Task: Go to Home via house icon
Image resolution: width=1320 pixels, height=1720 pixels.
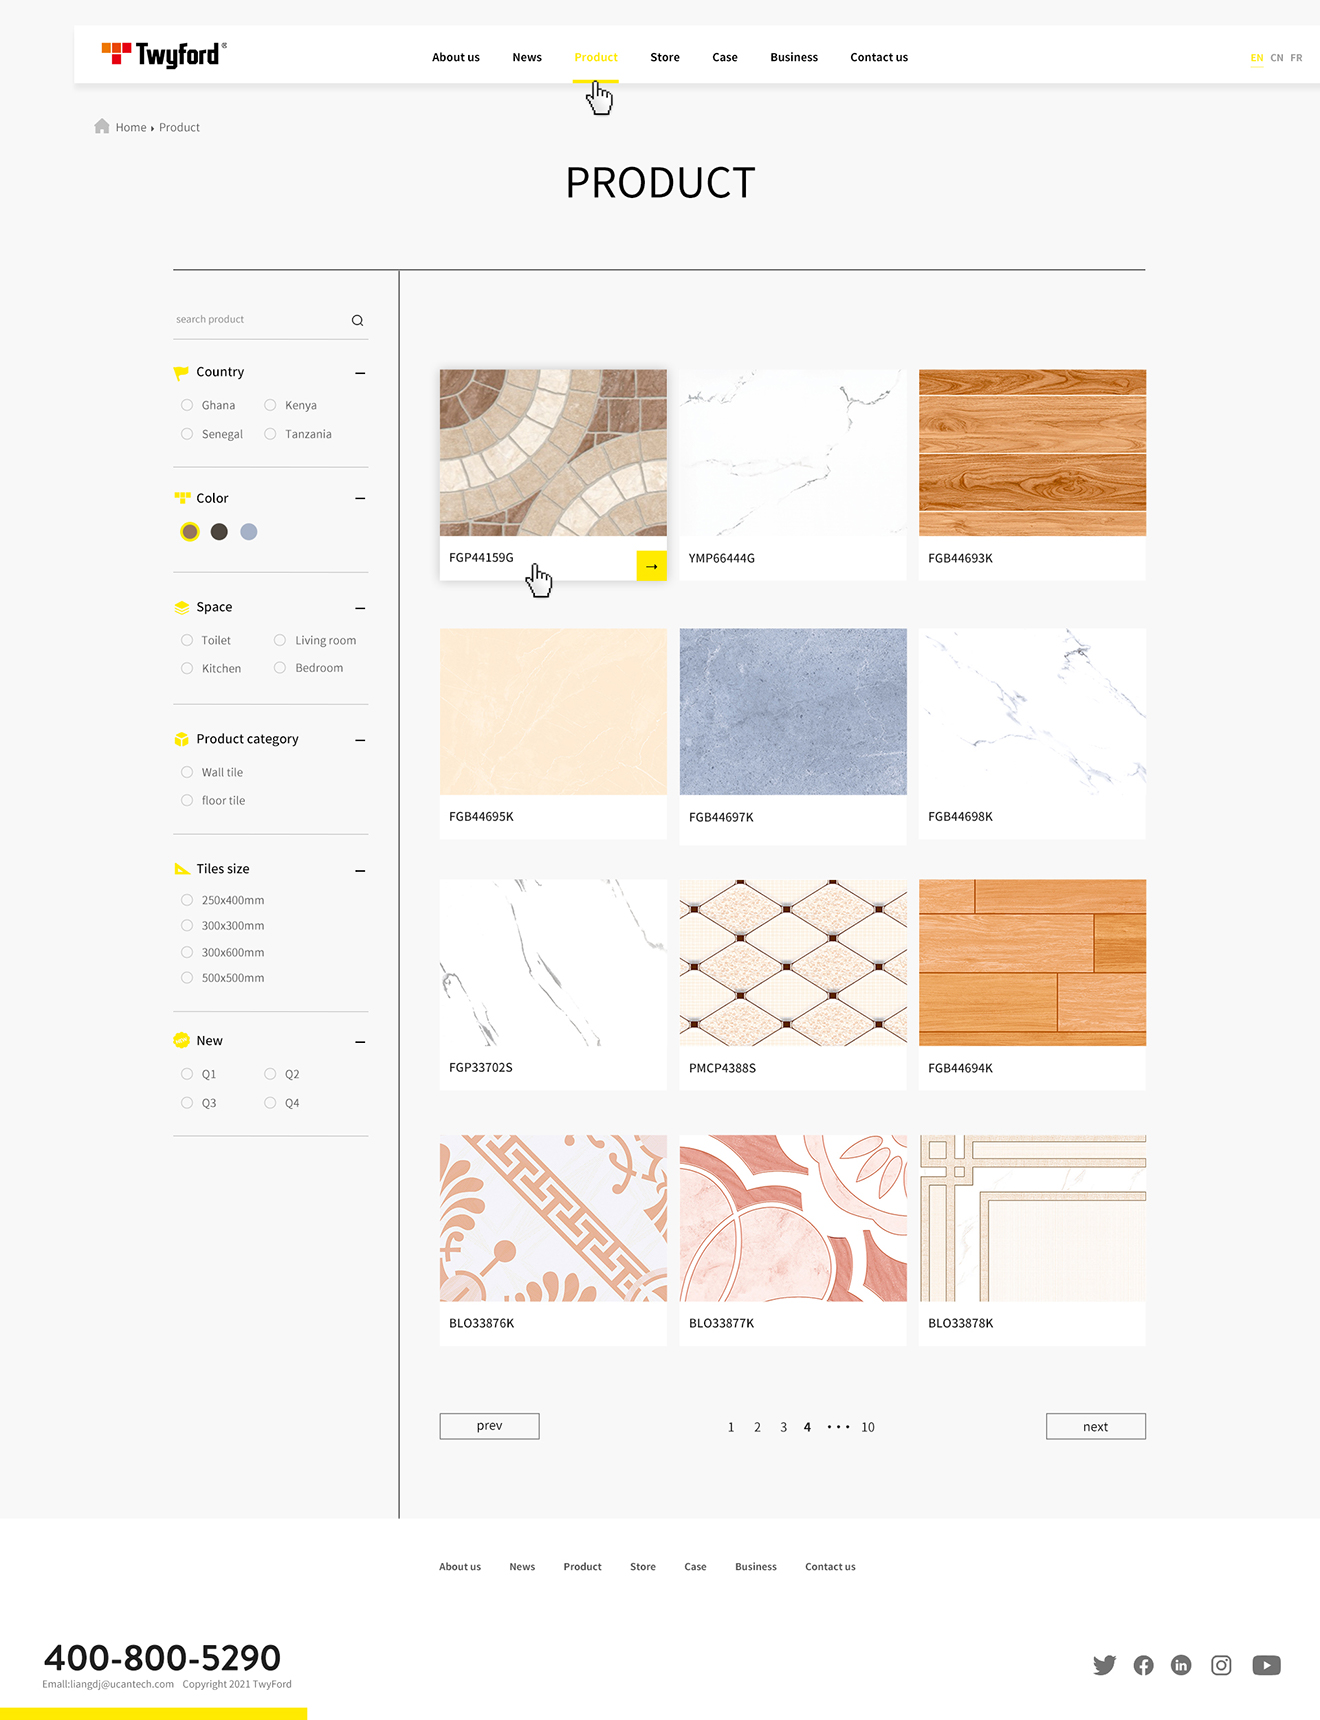Action: (102, 126)
